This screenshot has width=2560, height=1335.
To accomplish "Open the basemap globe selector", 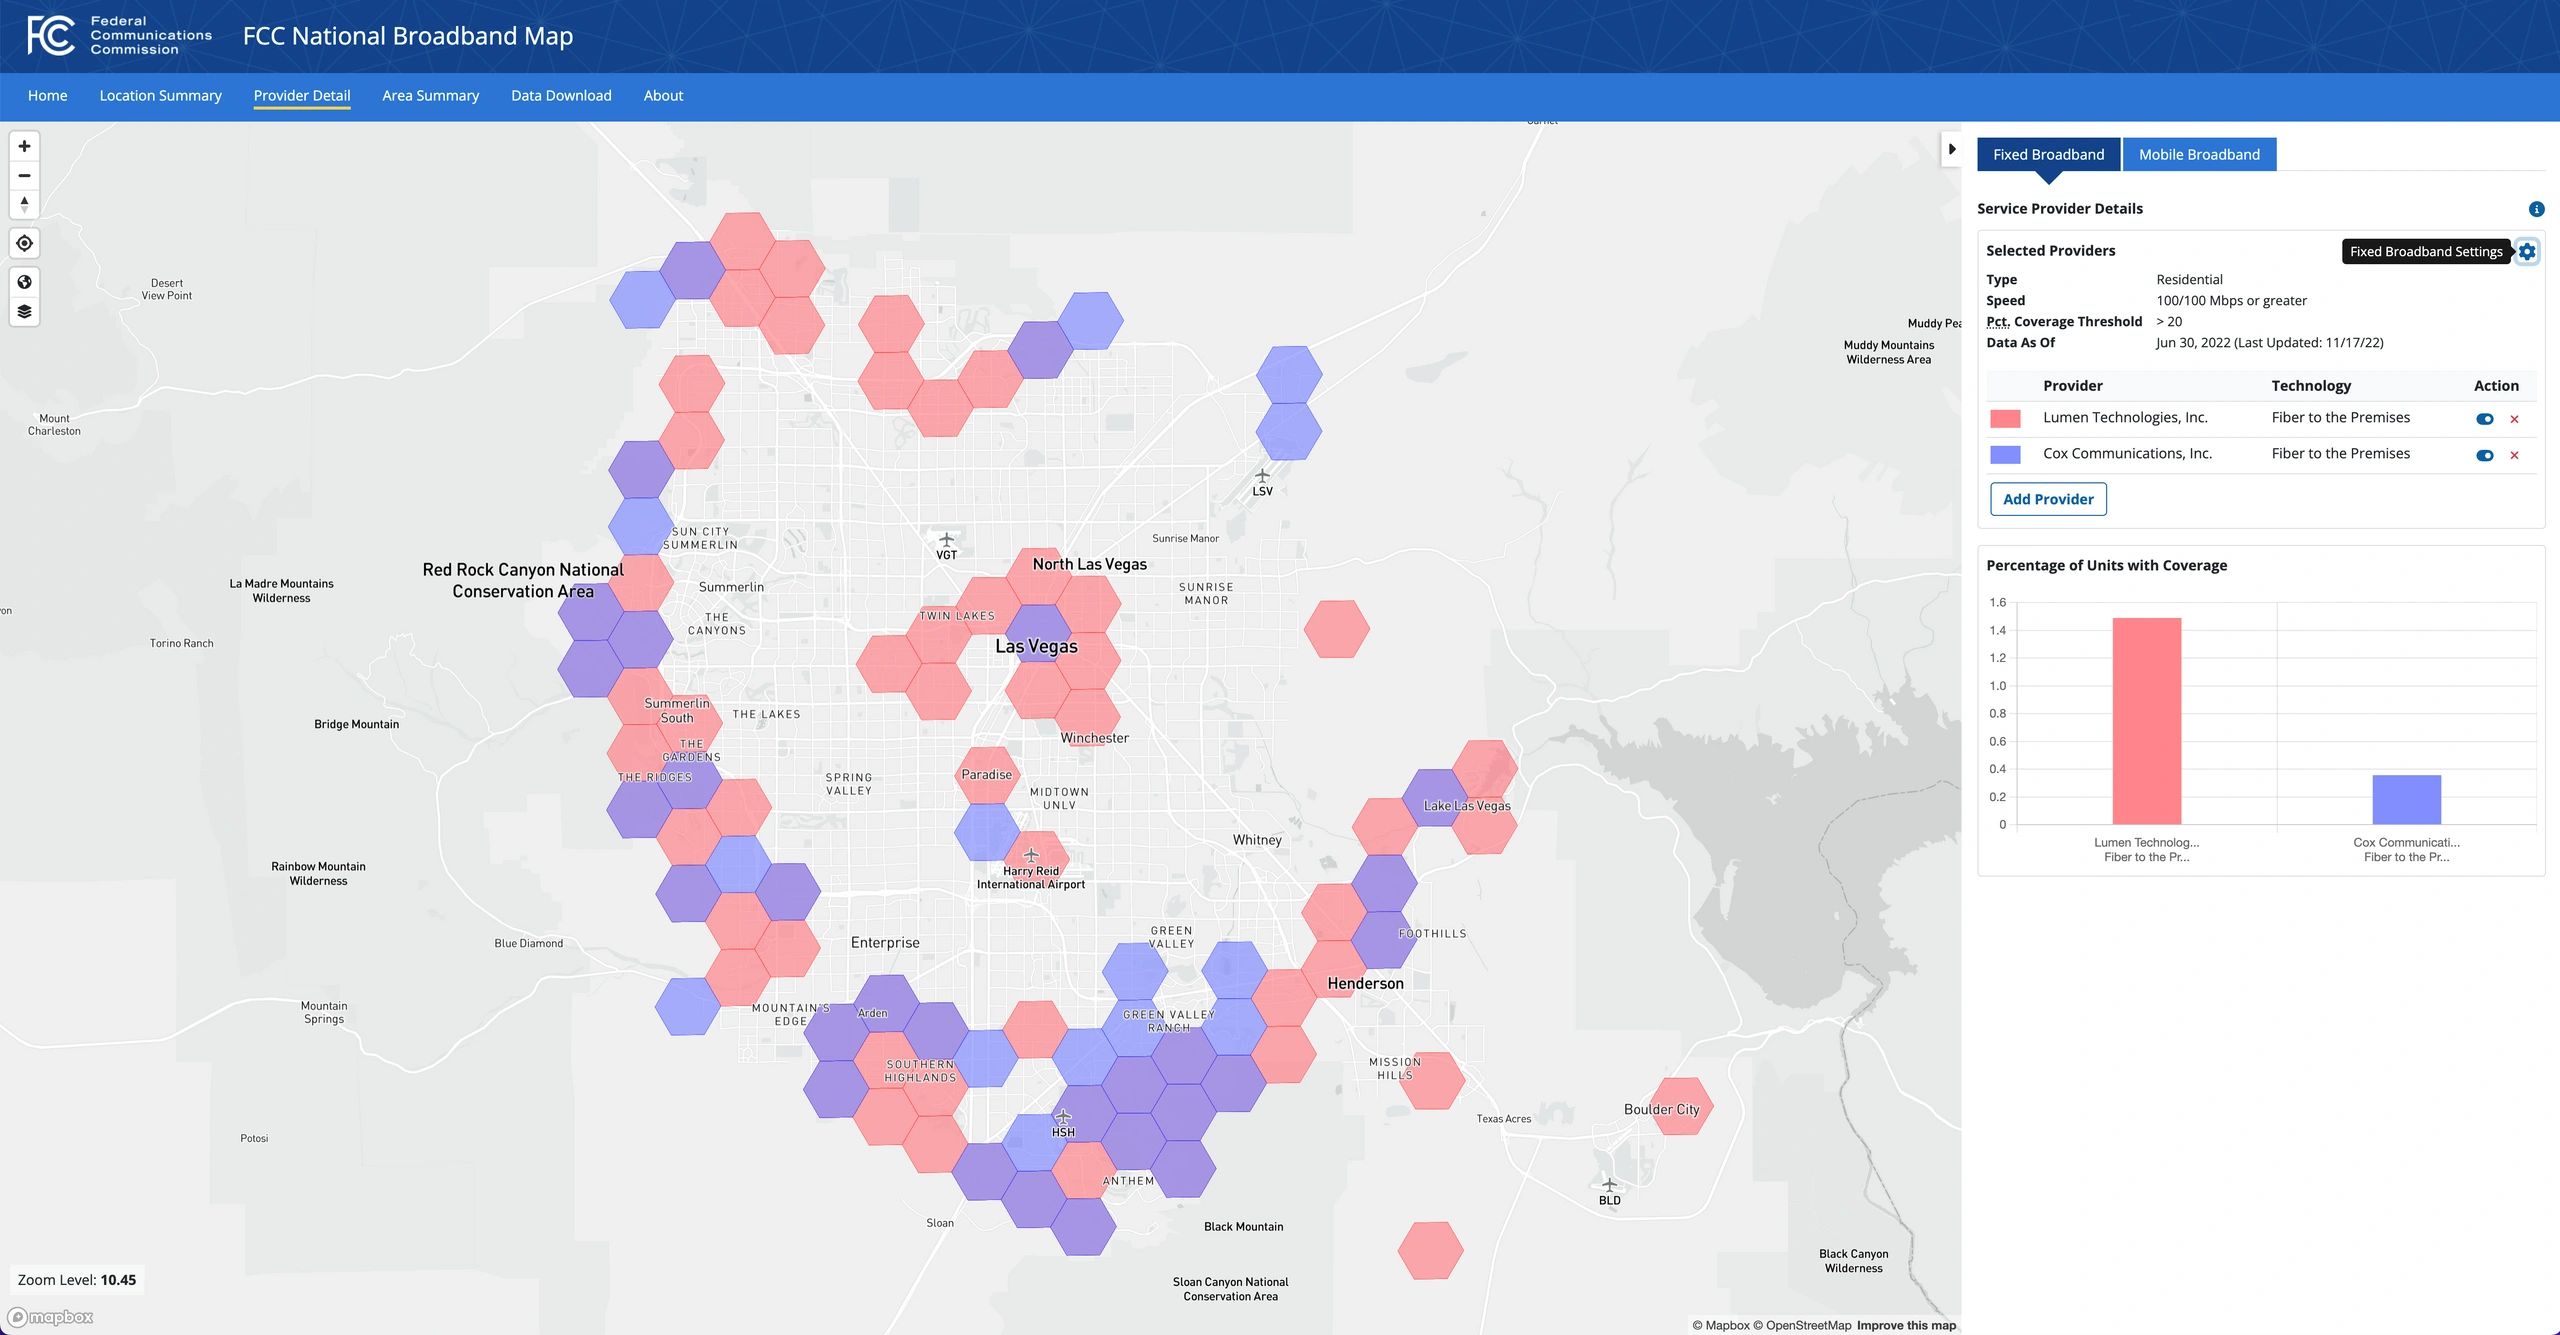I will tap(24, 282).
